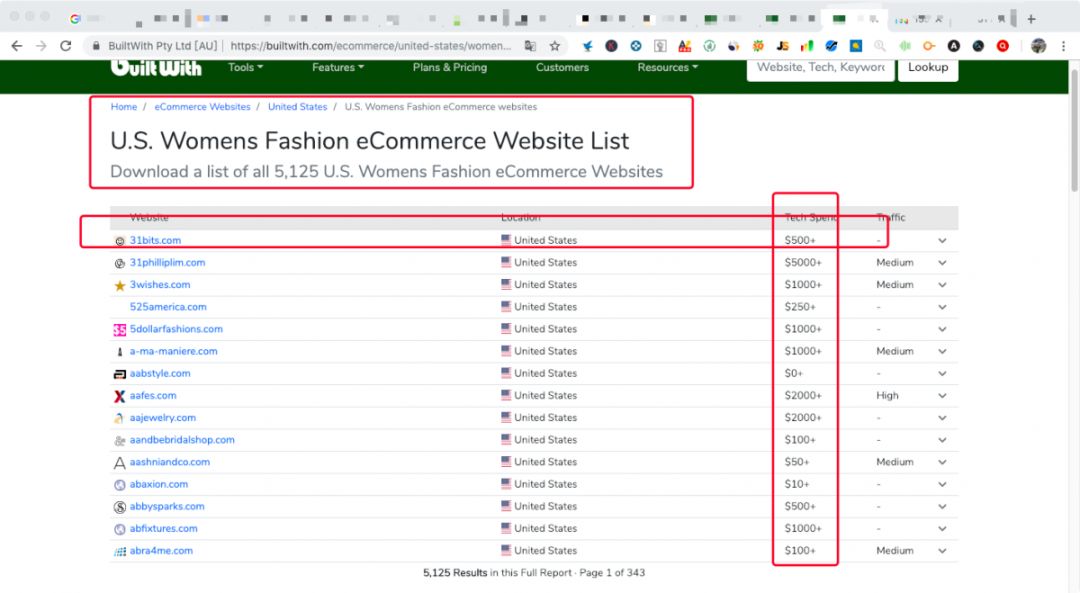Open the aajewelry.com link
1080x593 pixels.
(163, 417)
